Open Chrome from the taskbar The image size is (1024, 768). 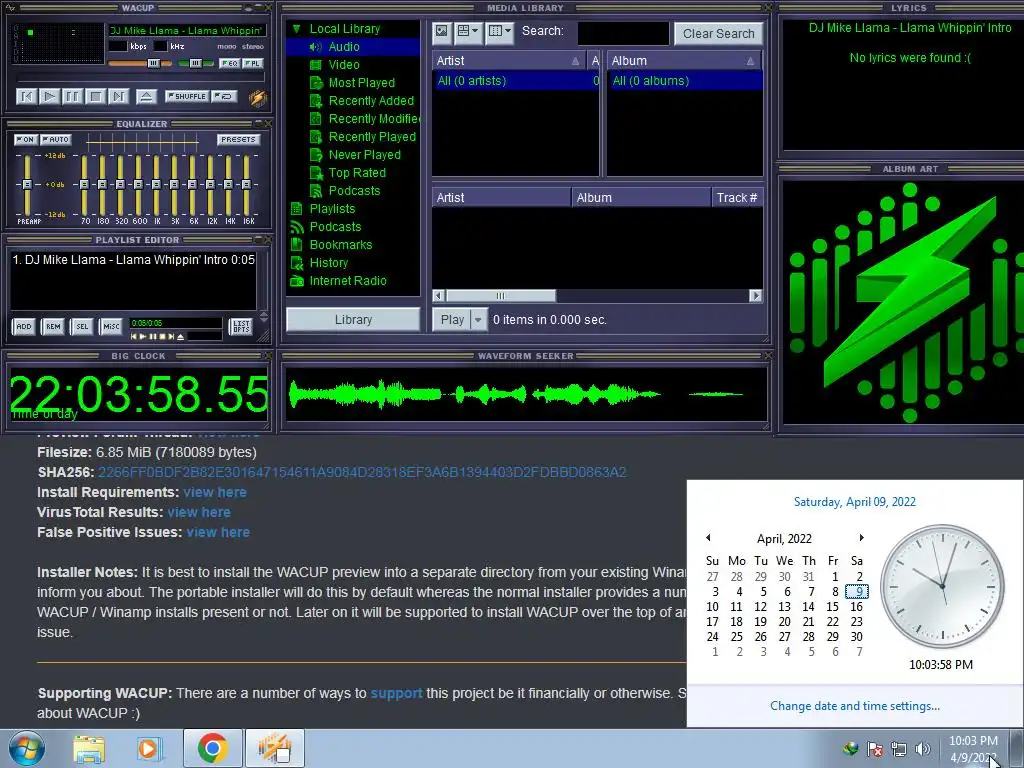[x=212, y=748]
